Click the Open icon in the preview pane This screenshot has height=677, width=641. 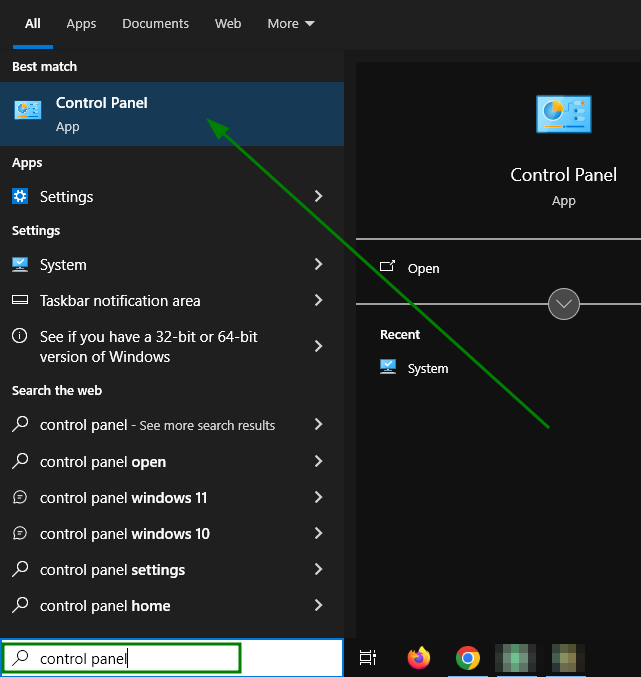point(387,266)
